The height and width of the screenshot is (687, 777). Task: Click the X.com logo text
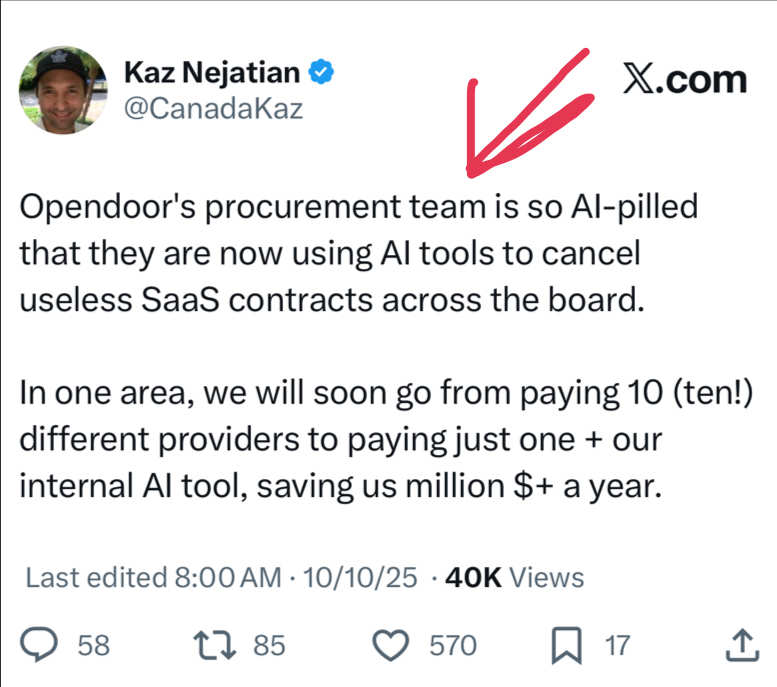(x=684, y=78)
